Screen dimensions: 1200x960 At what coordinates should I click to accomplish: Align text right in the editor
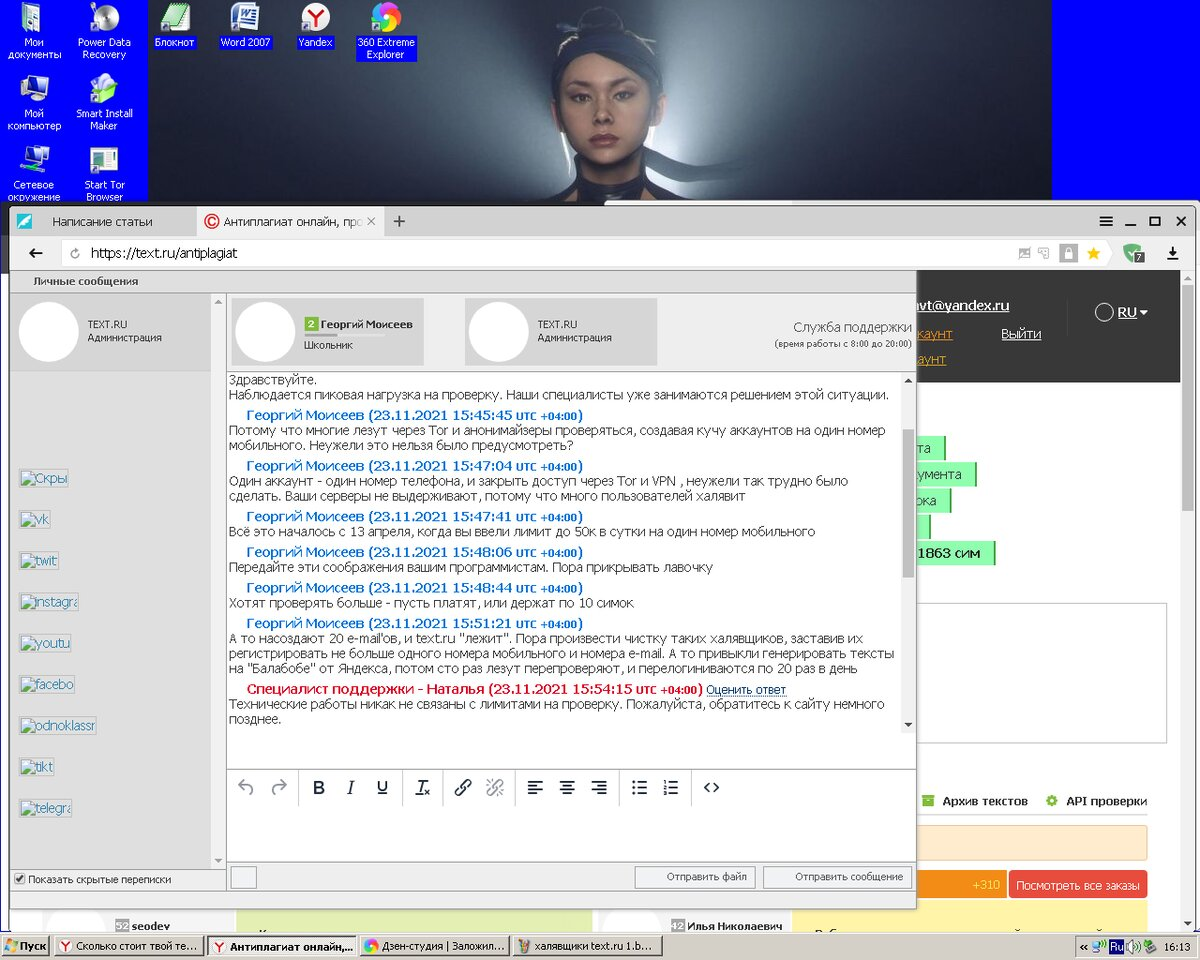click(599, 788)
